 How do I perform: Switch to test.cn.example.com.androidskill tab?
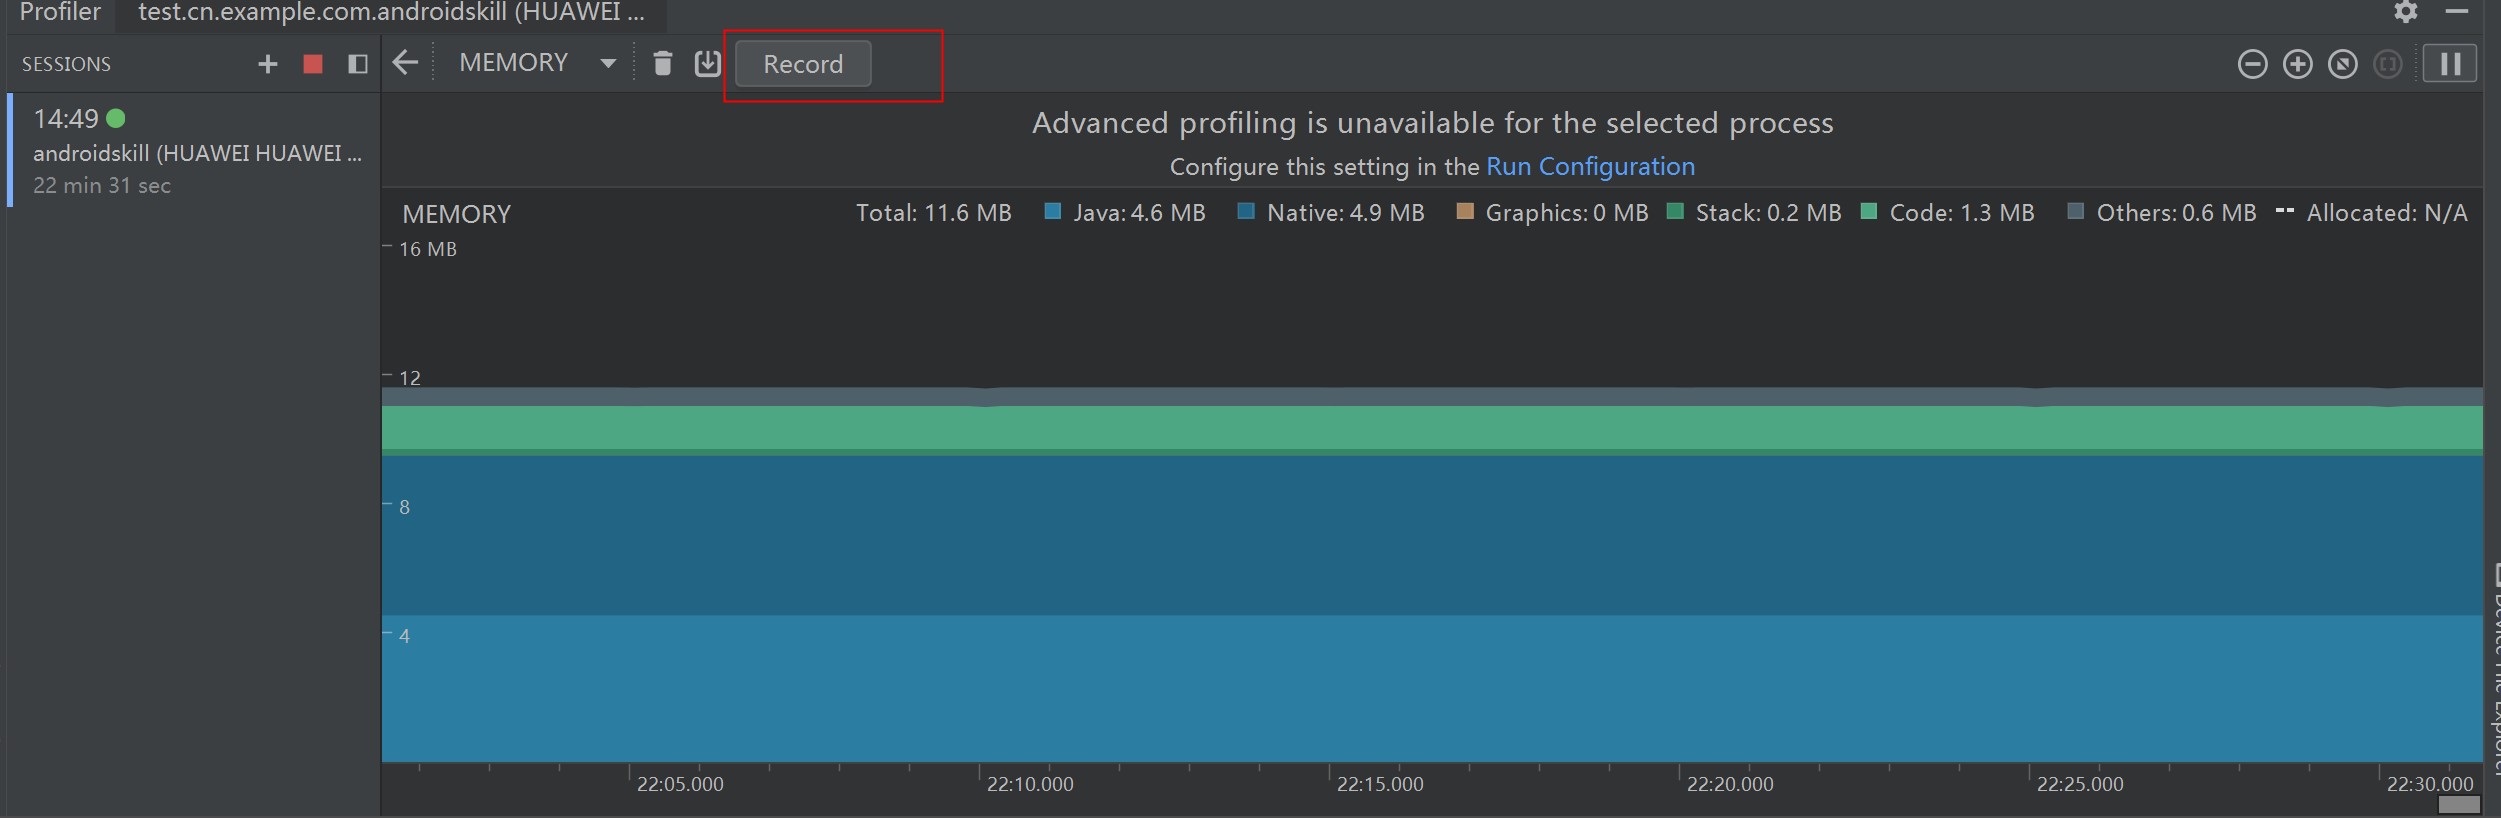(x=391, y=13)
